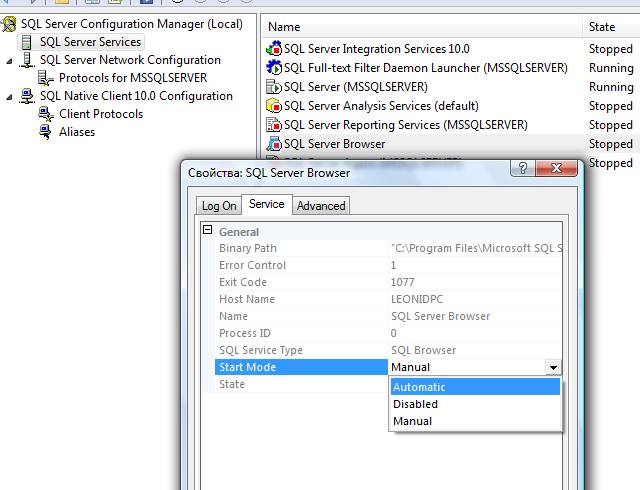This screenshot has height=490, width=640.
Task: Click Stopped state of SQL Server Browser
Action: tap(611, 144)
